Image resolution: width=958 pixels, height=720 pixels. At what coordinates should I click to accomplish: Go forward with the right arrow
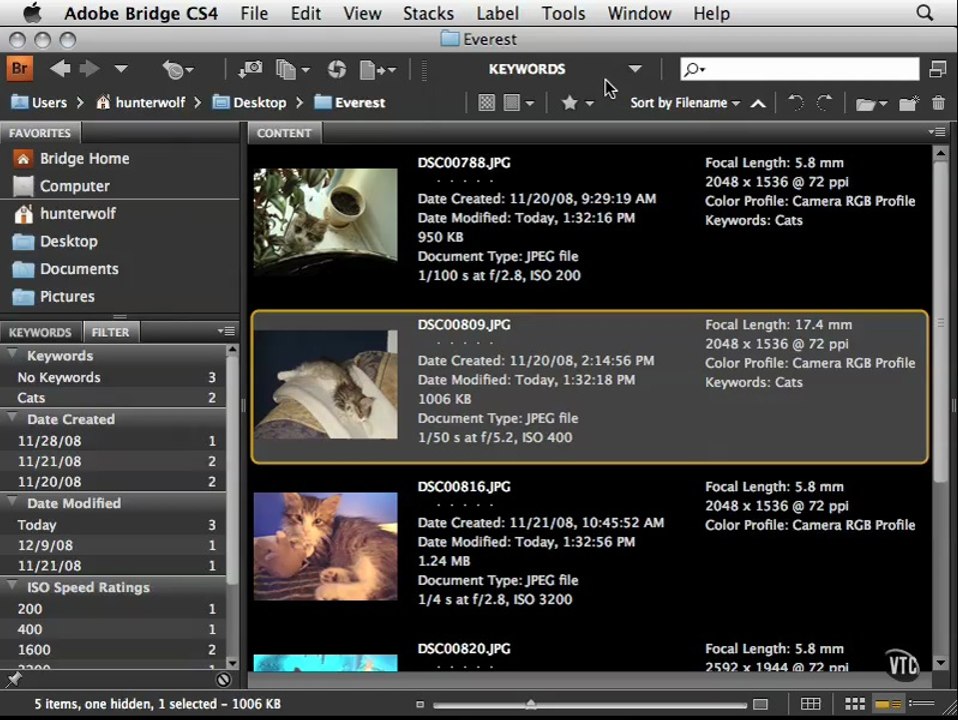(x=90, y=68)
